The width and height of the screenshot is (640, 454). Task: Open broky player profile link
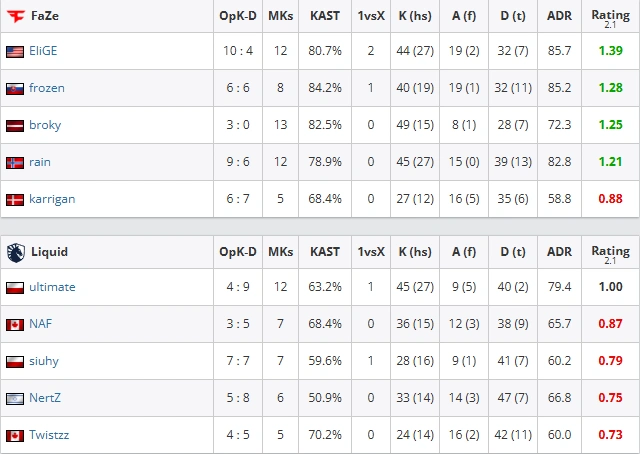coord(45,125)
